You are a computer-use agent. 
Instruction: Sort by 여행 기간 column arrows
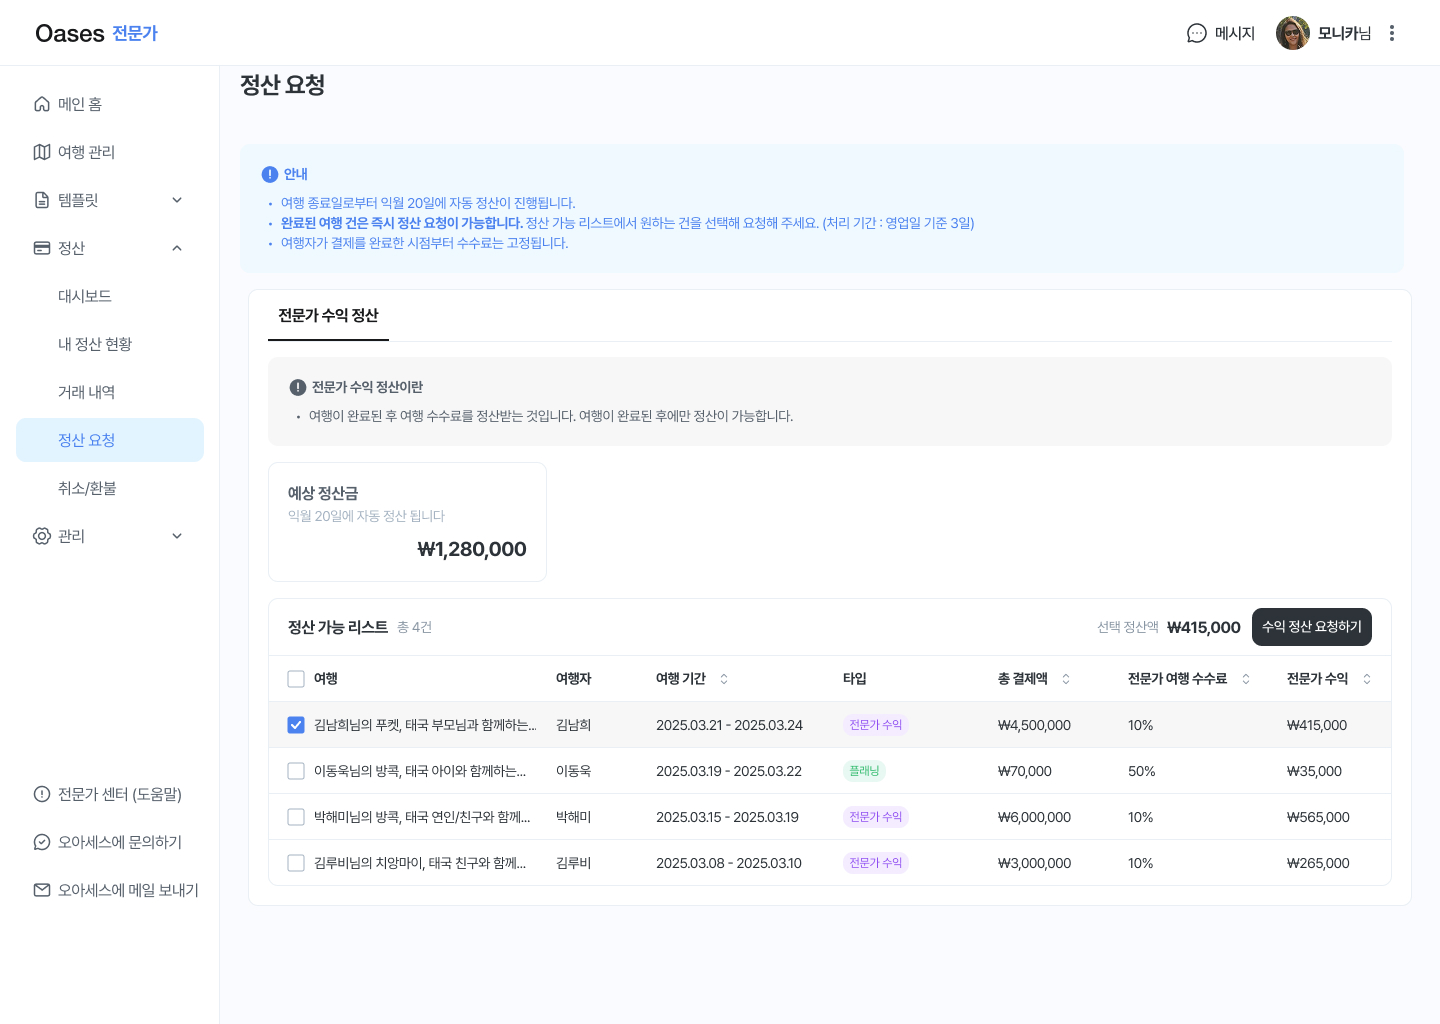pos(724,679)
